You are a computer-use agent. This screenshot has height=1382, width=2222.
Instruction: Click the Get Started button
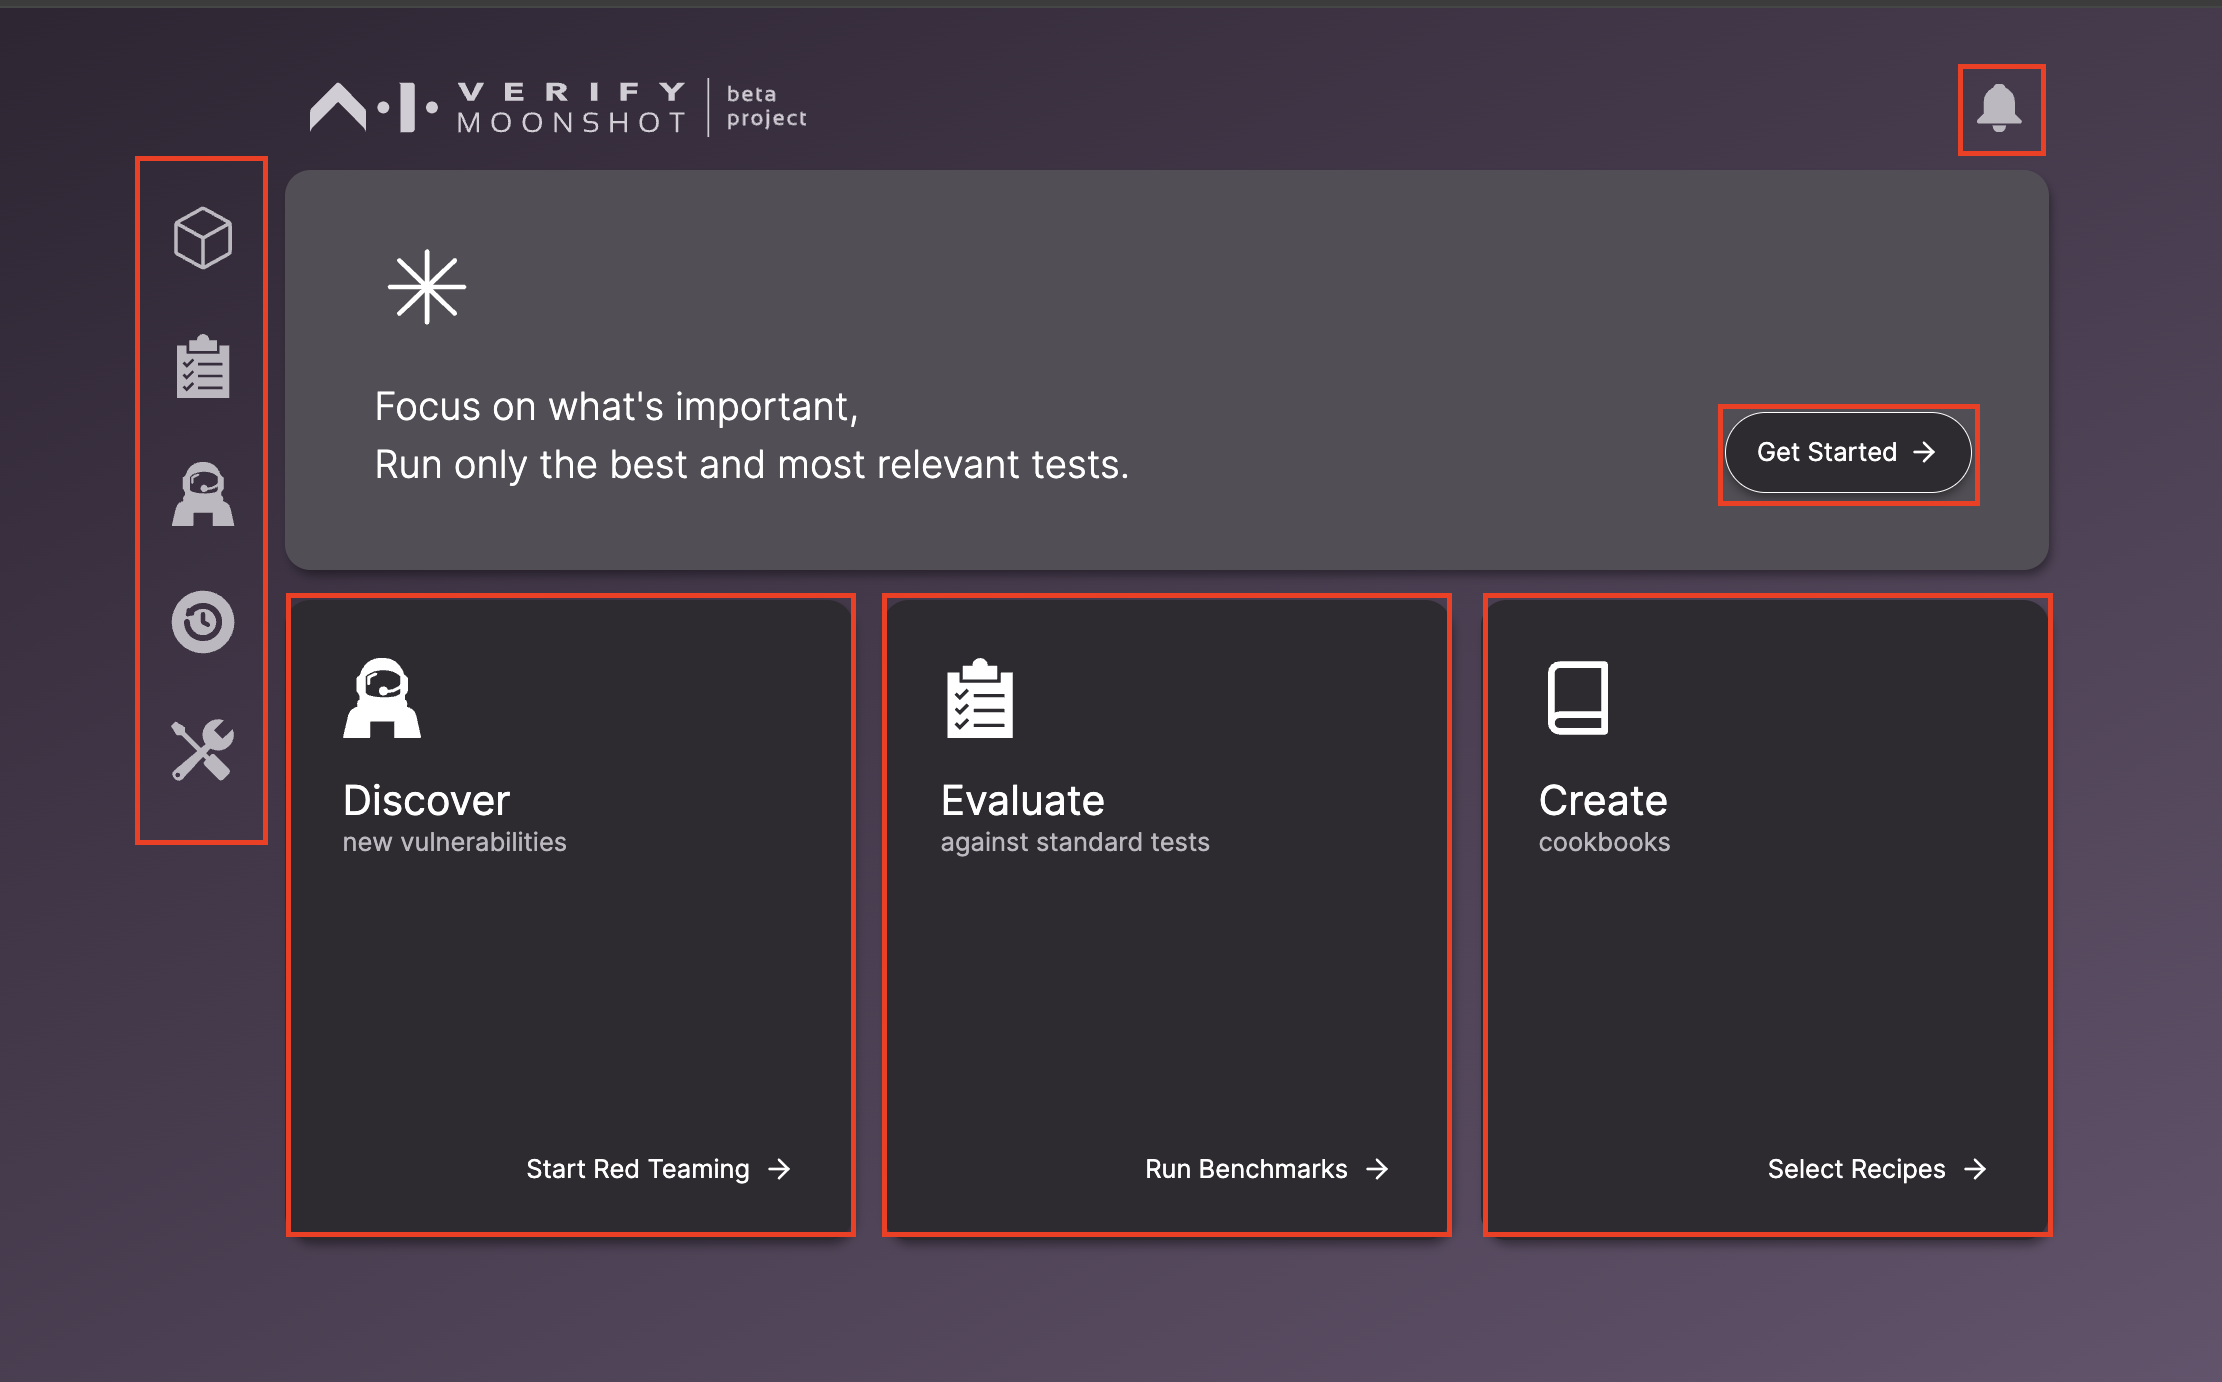pos(1848,452)
